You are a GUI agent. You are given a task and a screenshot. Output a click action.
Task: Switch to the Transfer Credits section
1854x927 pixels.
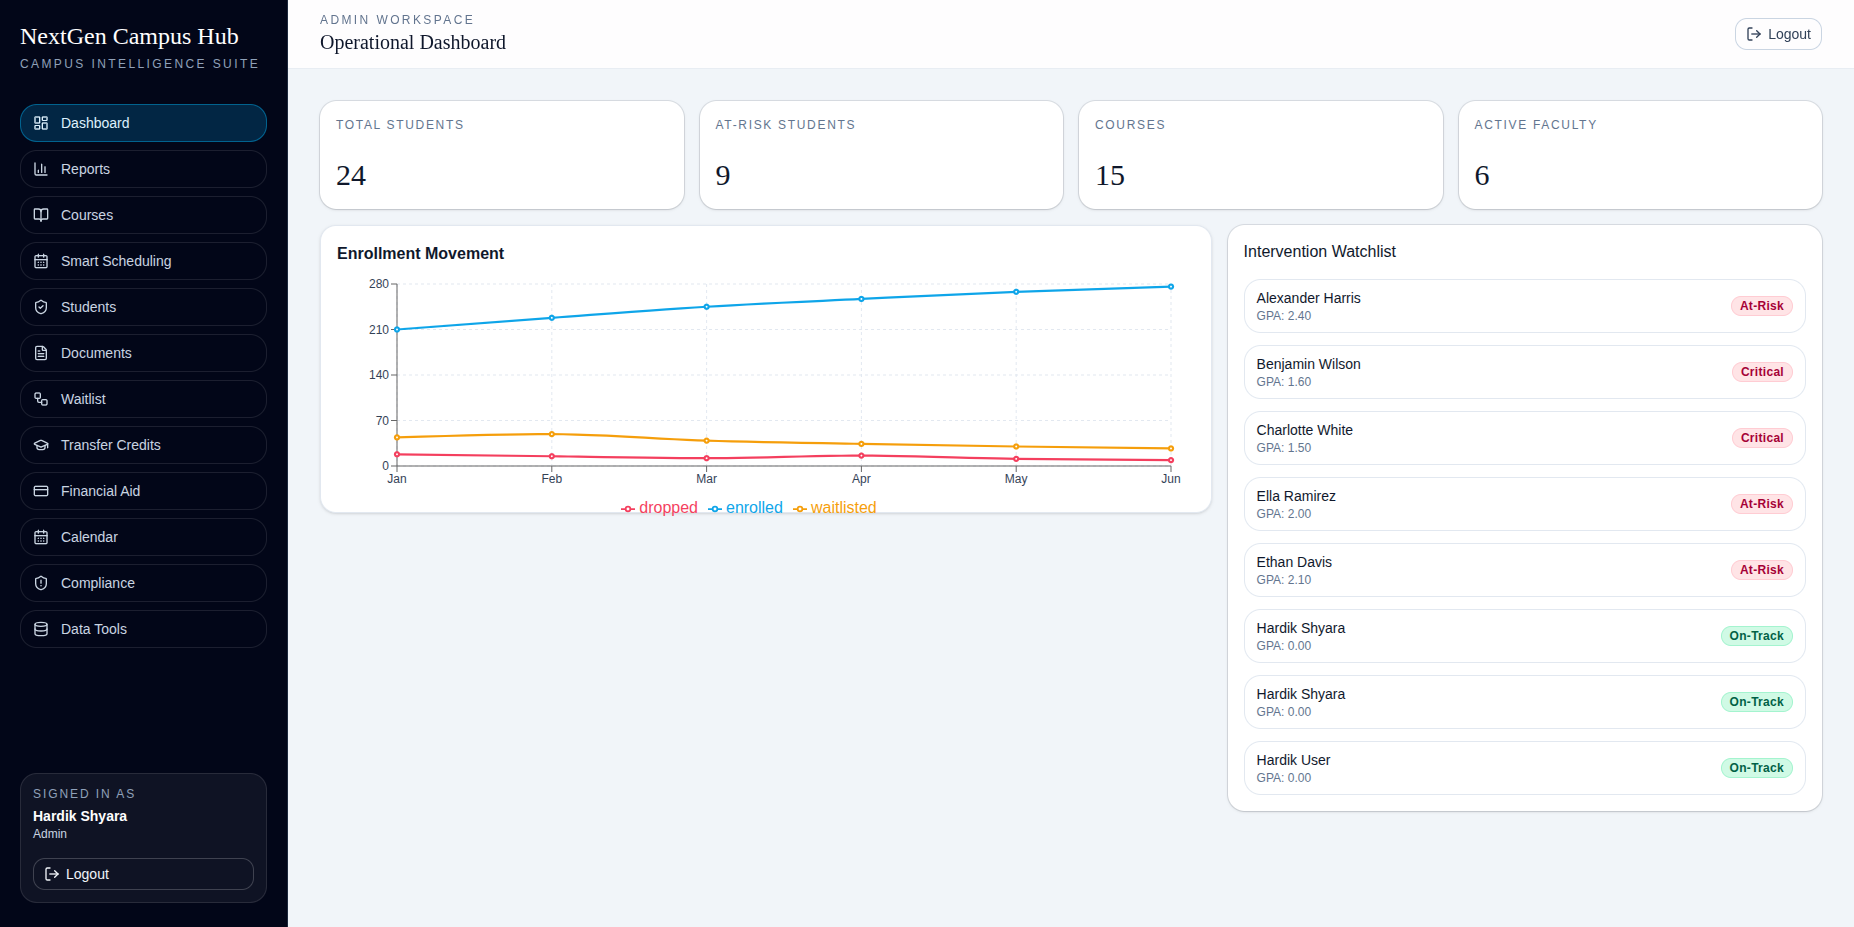click(110, 445)
